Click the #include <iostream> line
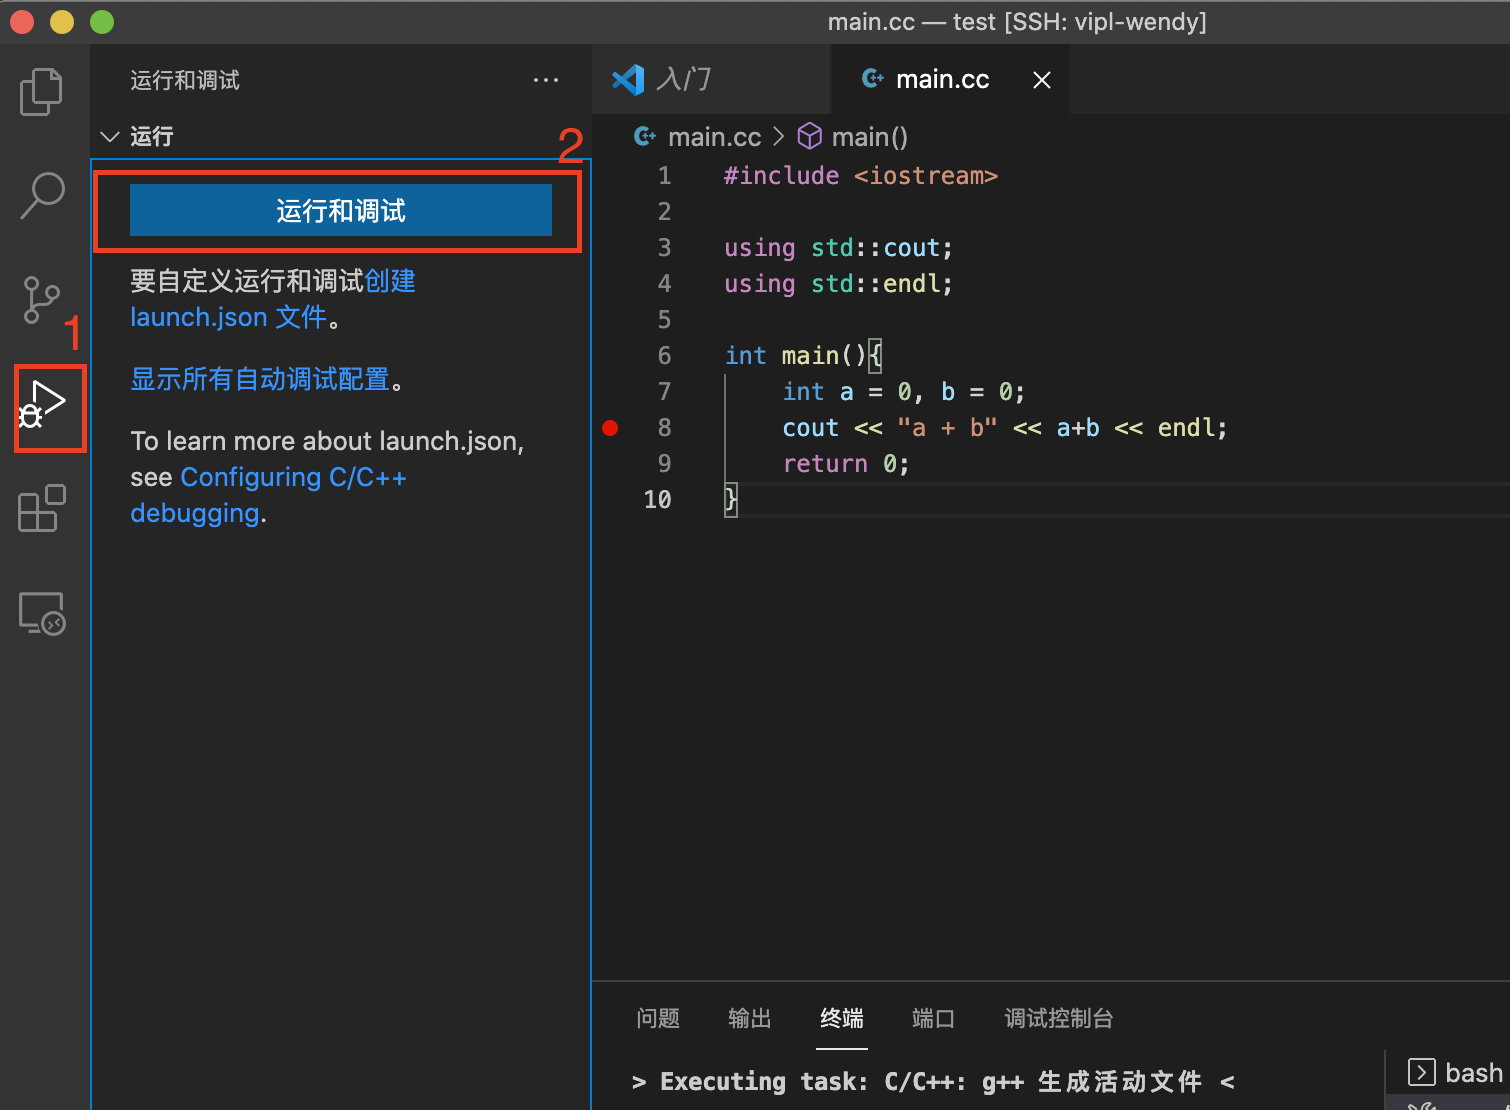The height and width of the screenshot is (1110, 1510). [861, 176]
